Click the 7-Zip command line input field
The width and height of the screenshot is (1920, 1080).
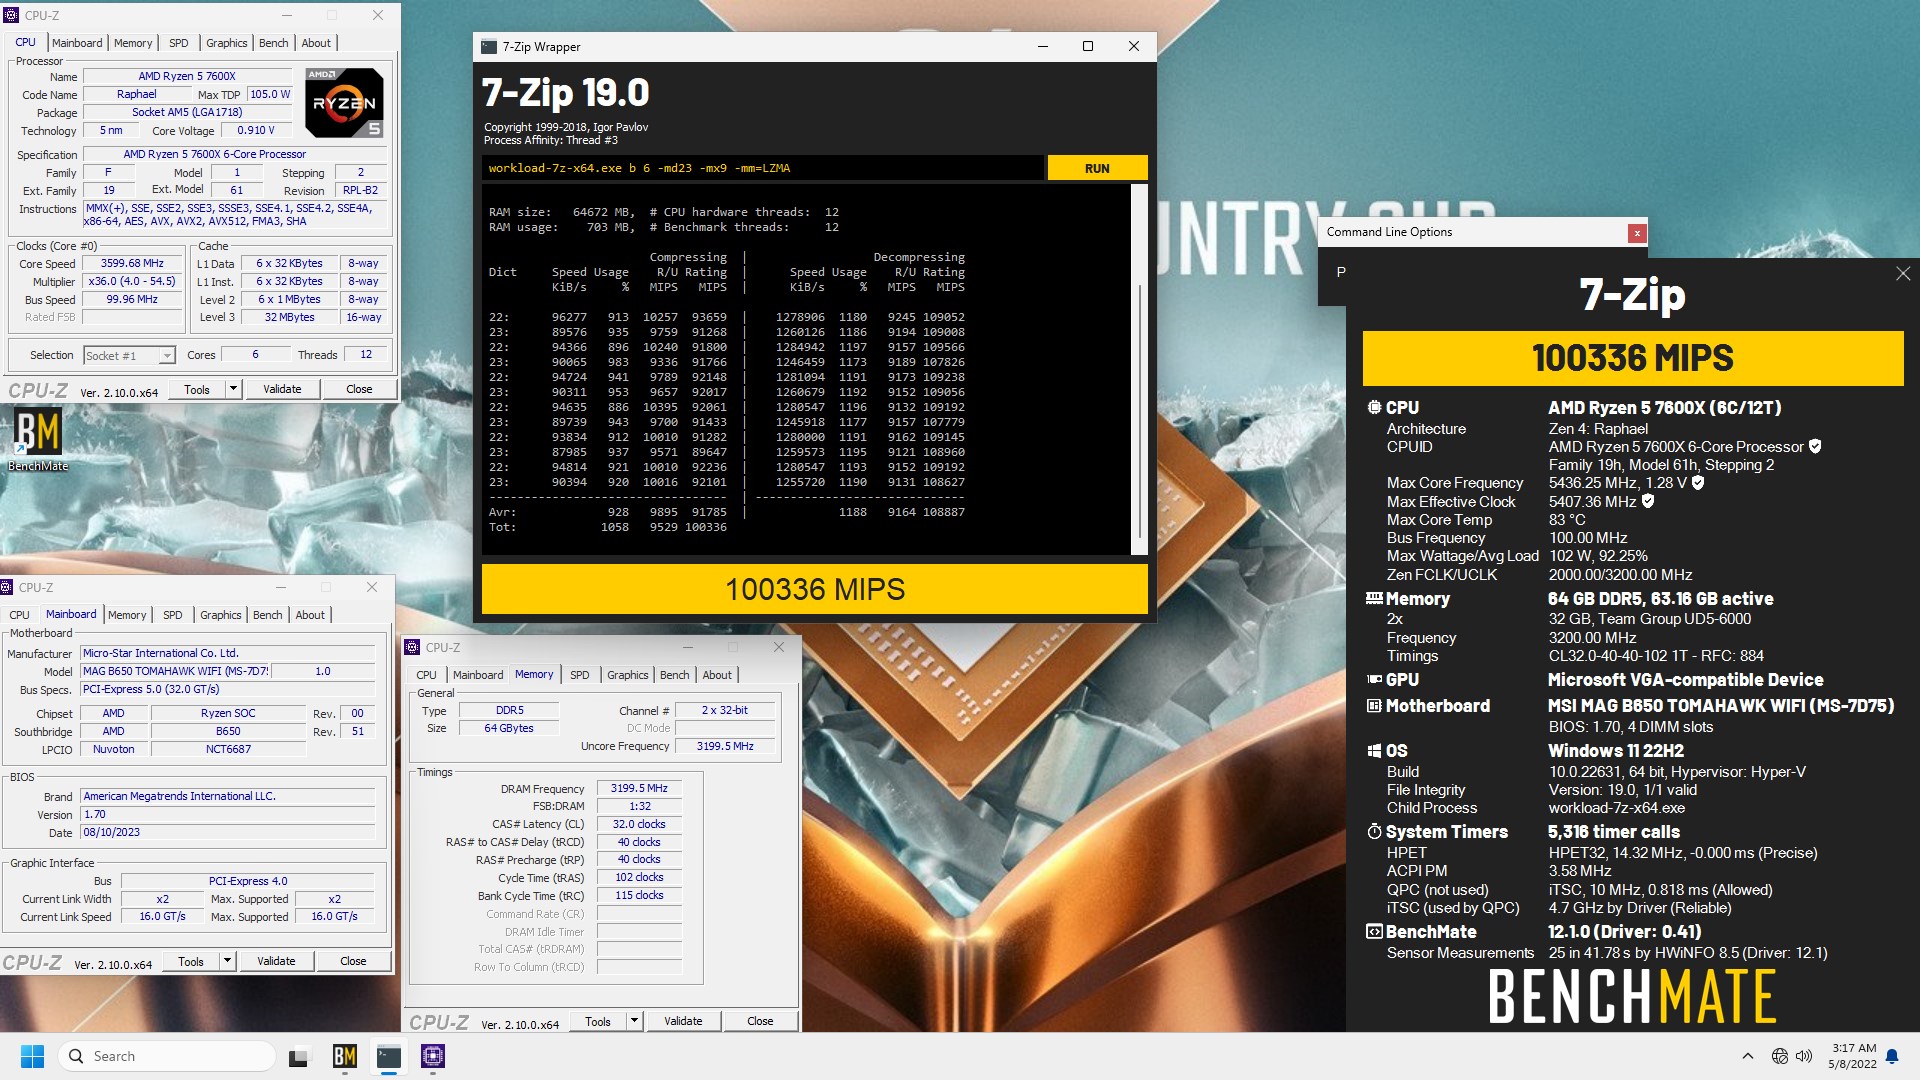pos(763,168)
